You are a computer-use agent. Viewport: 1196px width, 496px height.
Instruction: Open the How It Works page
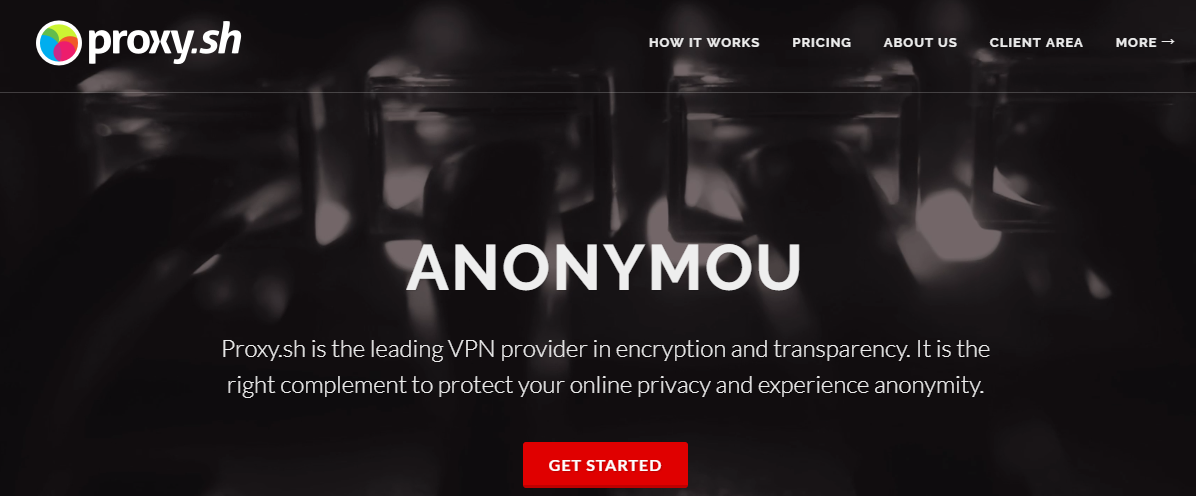[x=704, y=43]
